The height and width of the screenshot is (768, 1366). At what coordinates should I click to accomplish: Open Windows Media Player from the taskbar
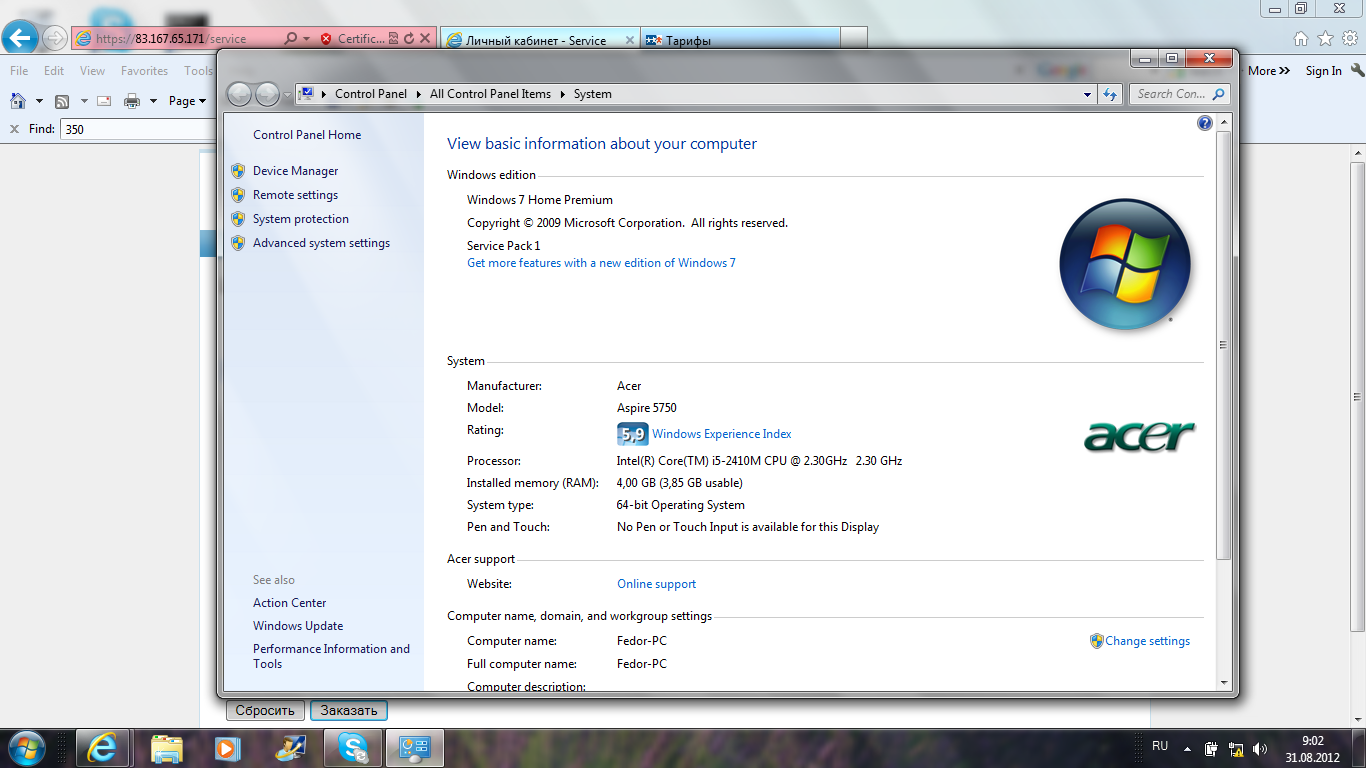228,748
